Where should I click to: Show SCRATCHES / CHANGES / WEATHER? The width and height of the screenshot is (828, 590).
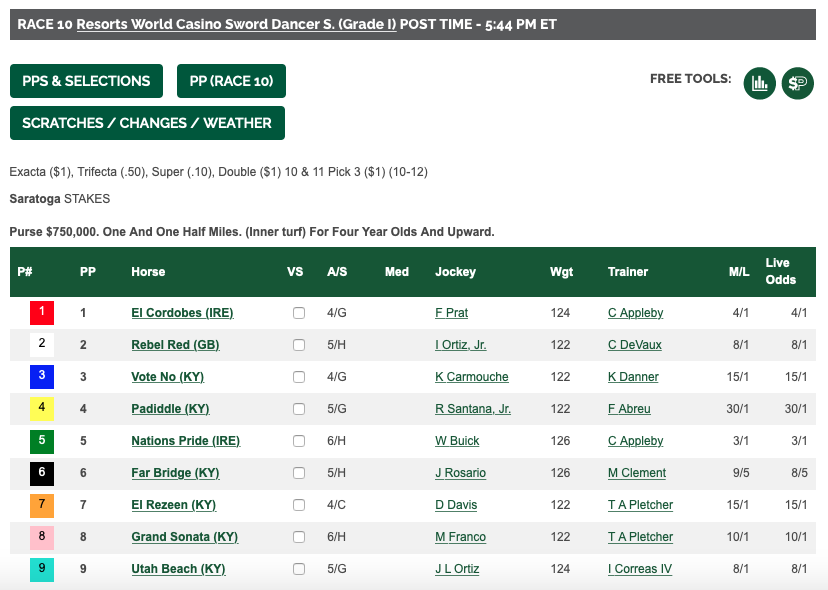pos(147,123)
